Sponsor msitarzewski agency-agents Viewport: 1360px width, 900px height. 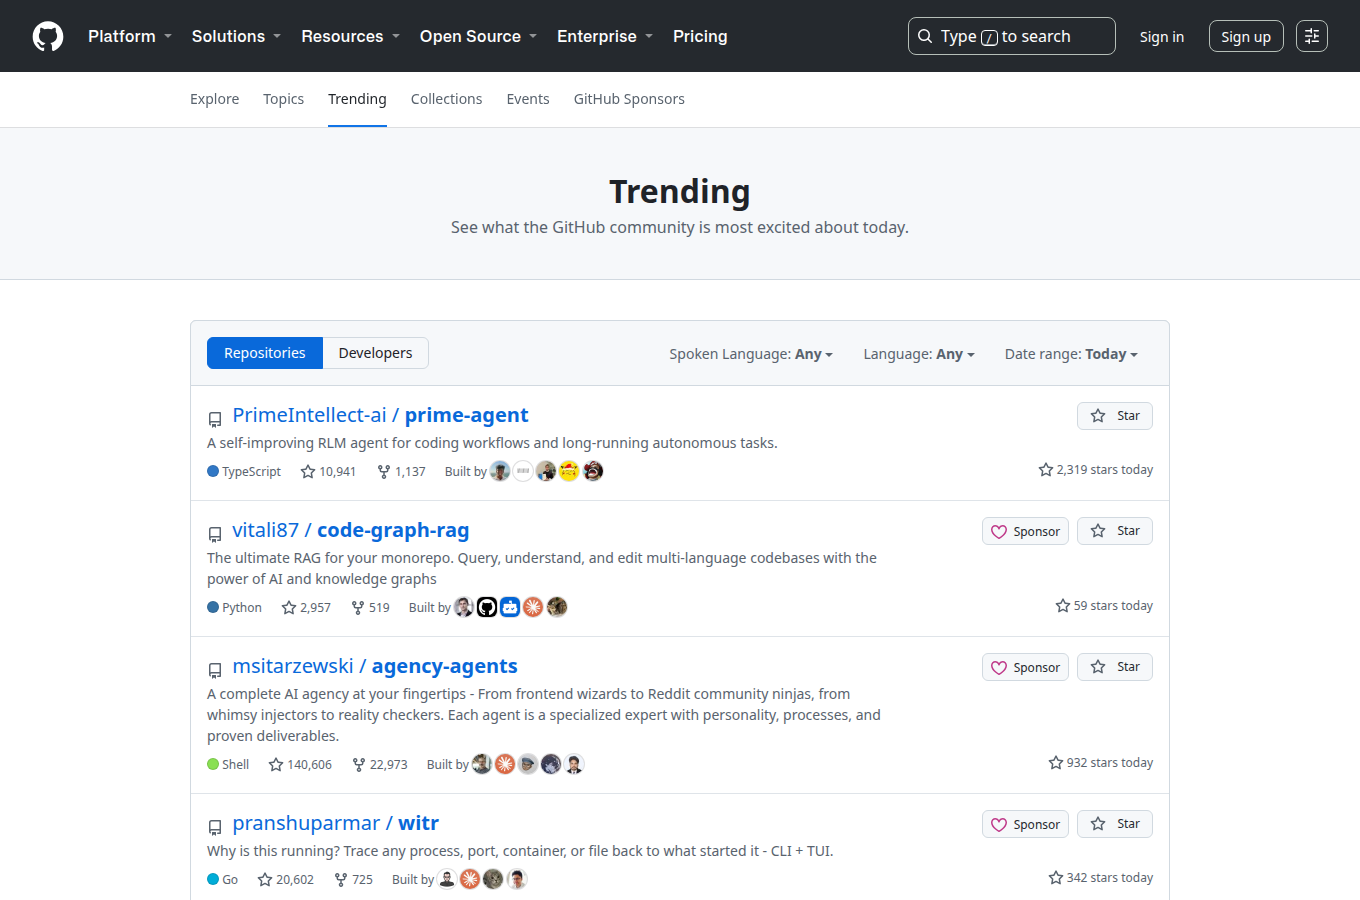[1025, 667]
